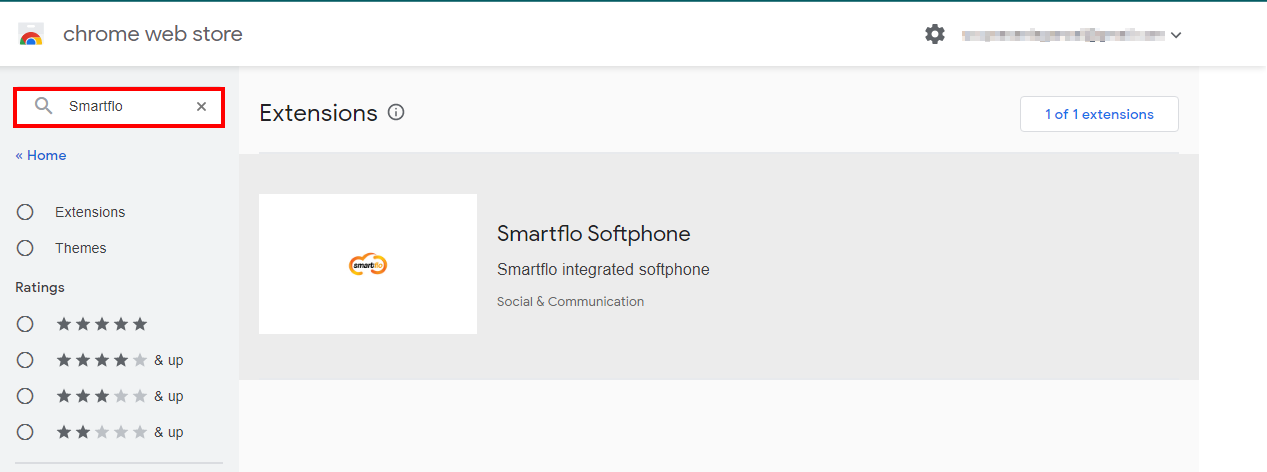Click the blurred account email address
1267x472 pixels.
pyautogui.click(x=1063, y=35)
